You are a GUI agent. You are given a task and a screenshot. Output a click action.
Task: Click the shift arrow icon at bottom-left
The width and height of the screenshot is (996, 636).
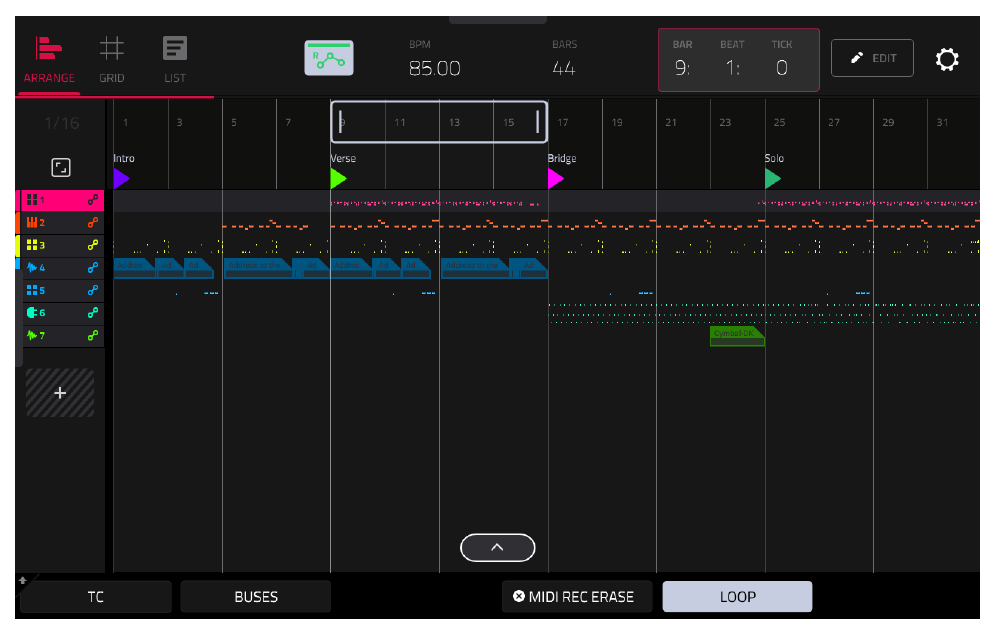(x=23, y=580)
